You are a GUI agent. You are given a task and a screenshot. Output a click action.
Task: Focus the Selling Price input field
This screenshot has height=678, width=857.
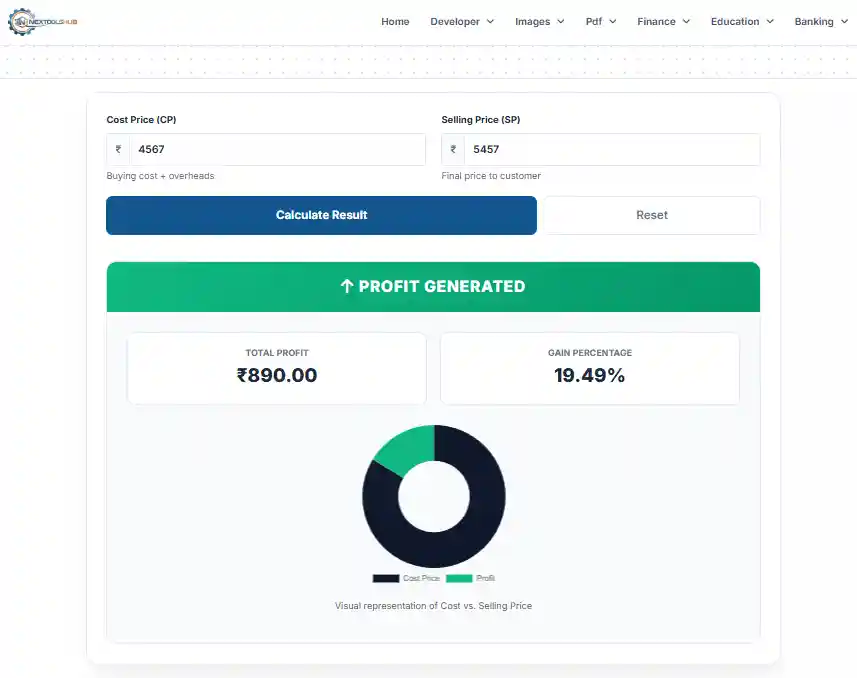(612, 150)
